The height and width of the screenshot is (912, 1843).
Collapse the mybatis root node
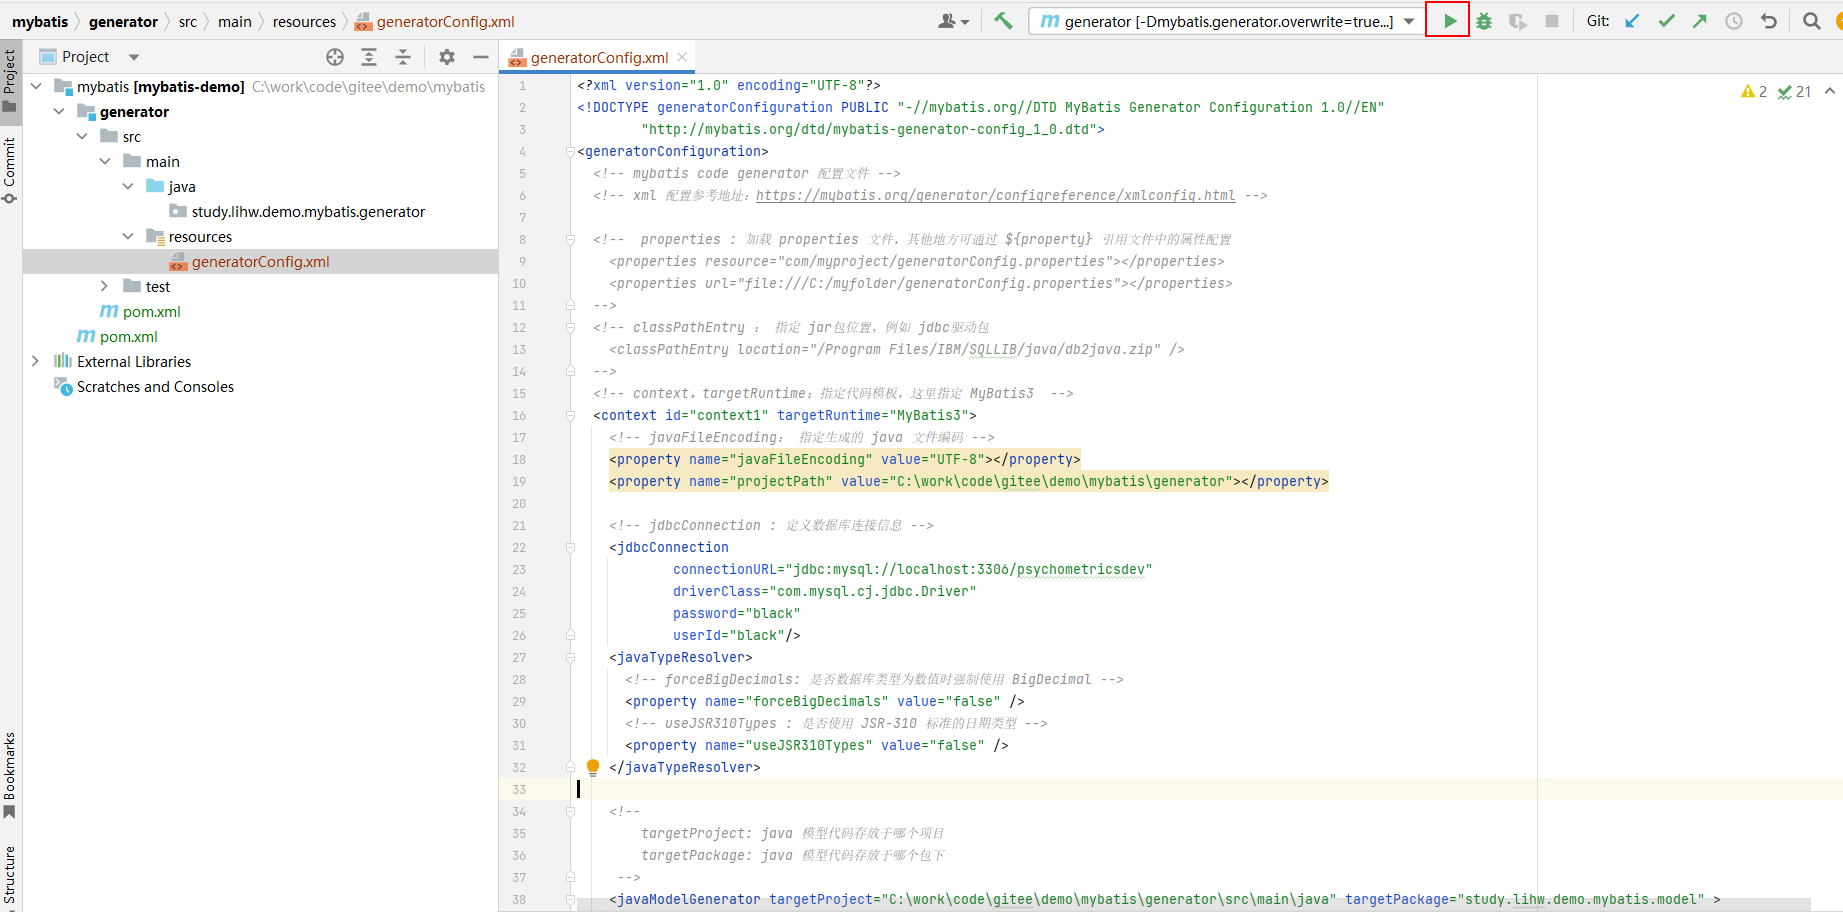tap(36, 86)
